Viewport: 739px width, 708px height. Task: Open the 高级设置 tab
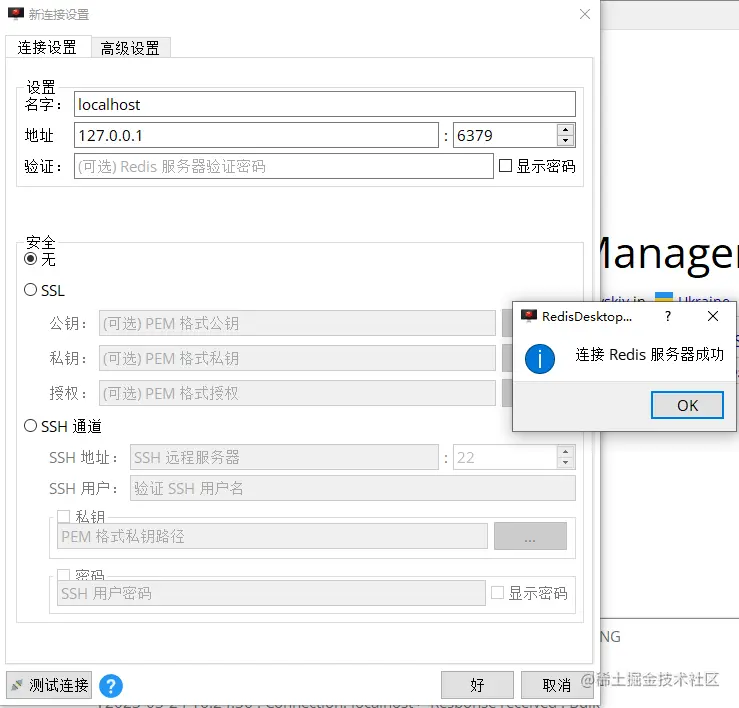click(x=130, y=48)
